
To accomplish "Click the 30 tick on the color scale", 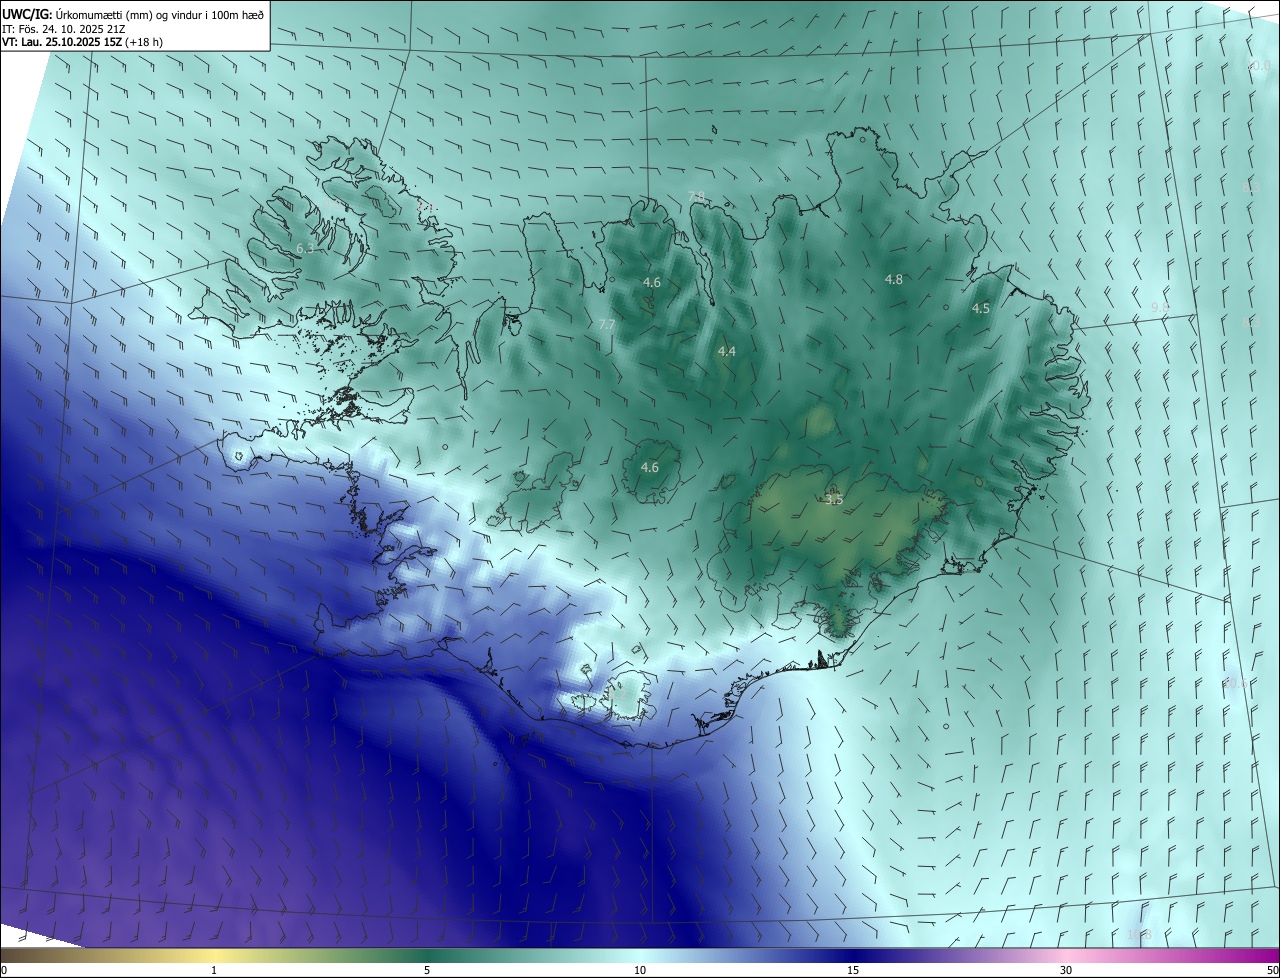I will tap(1066, 970).
